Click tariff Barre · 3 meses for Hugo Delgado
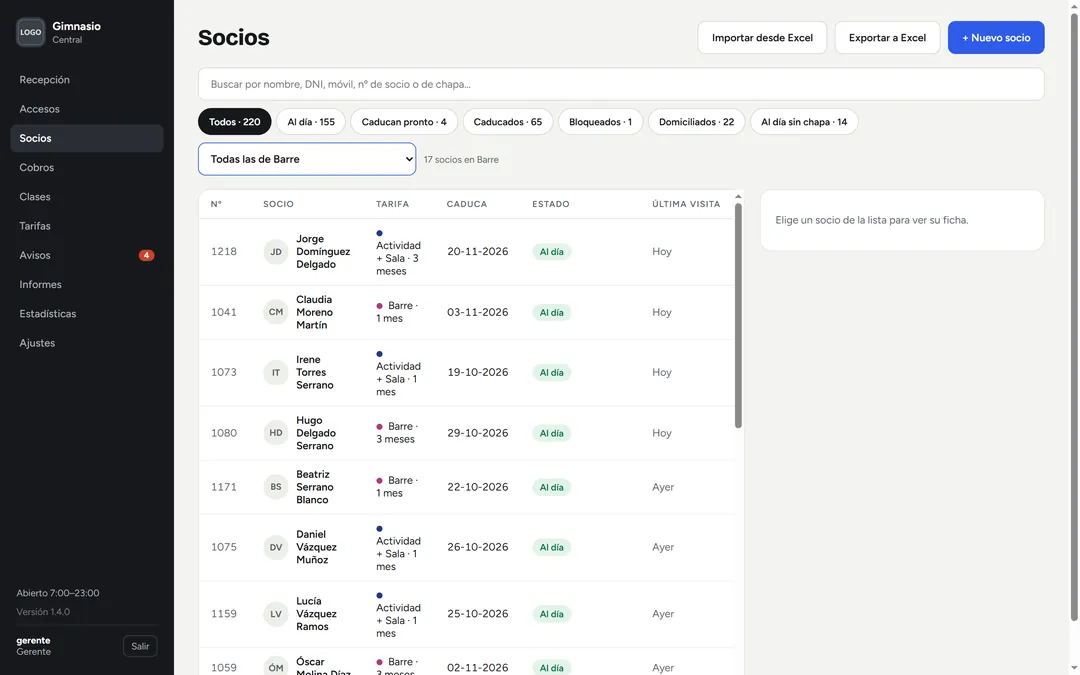 pyautogui.click(x=397, y=433)
